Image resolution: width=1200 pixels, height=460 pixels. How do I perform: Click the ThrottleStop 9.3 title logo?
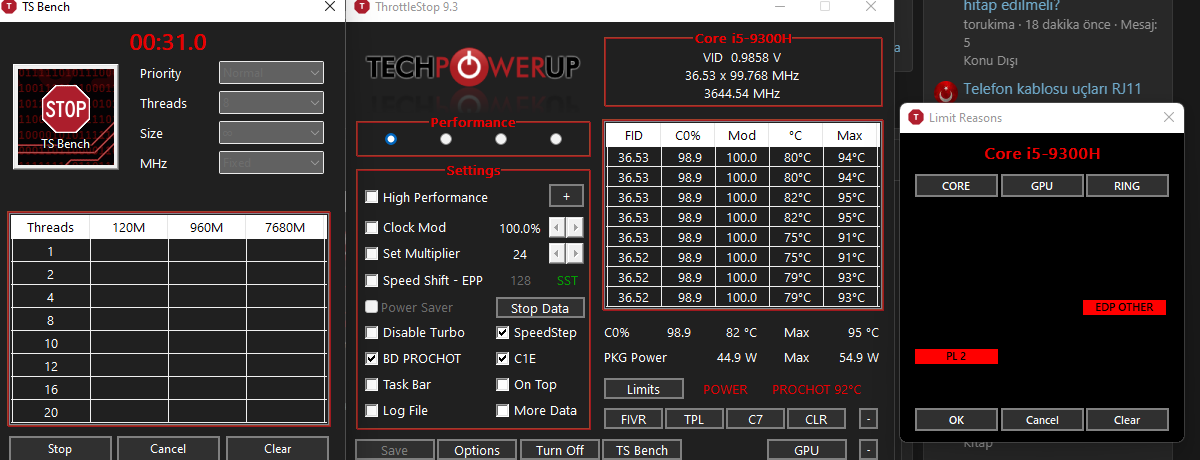359,7
